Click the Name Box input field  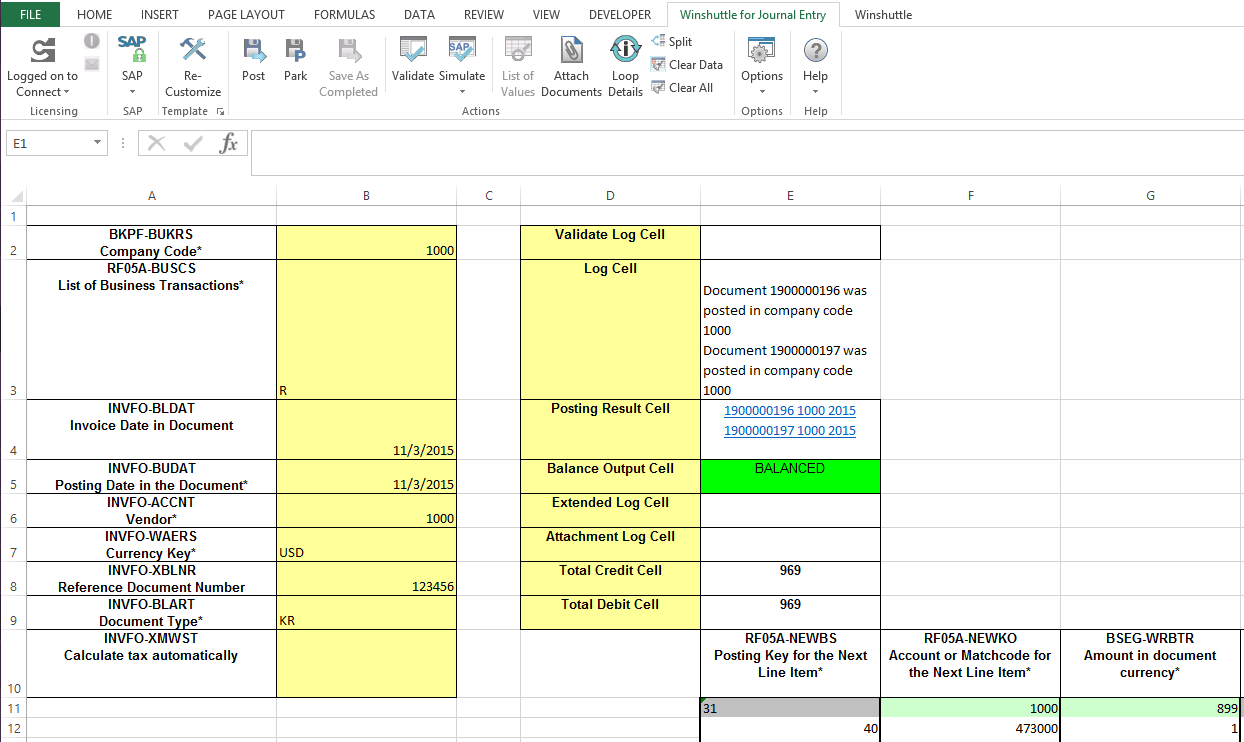click(48, 143)
